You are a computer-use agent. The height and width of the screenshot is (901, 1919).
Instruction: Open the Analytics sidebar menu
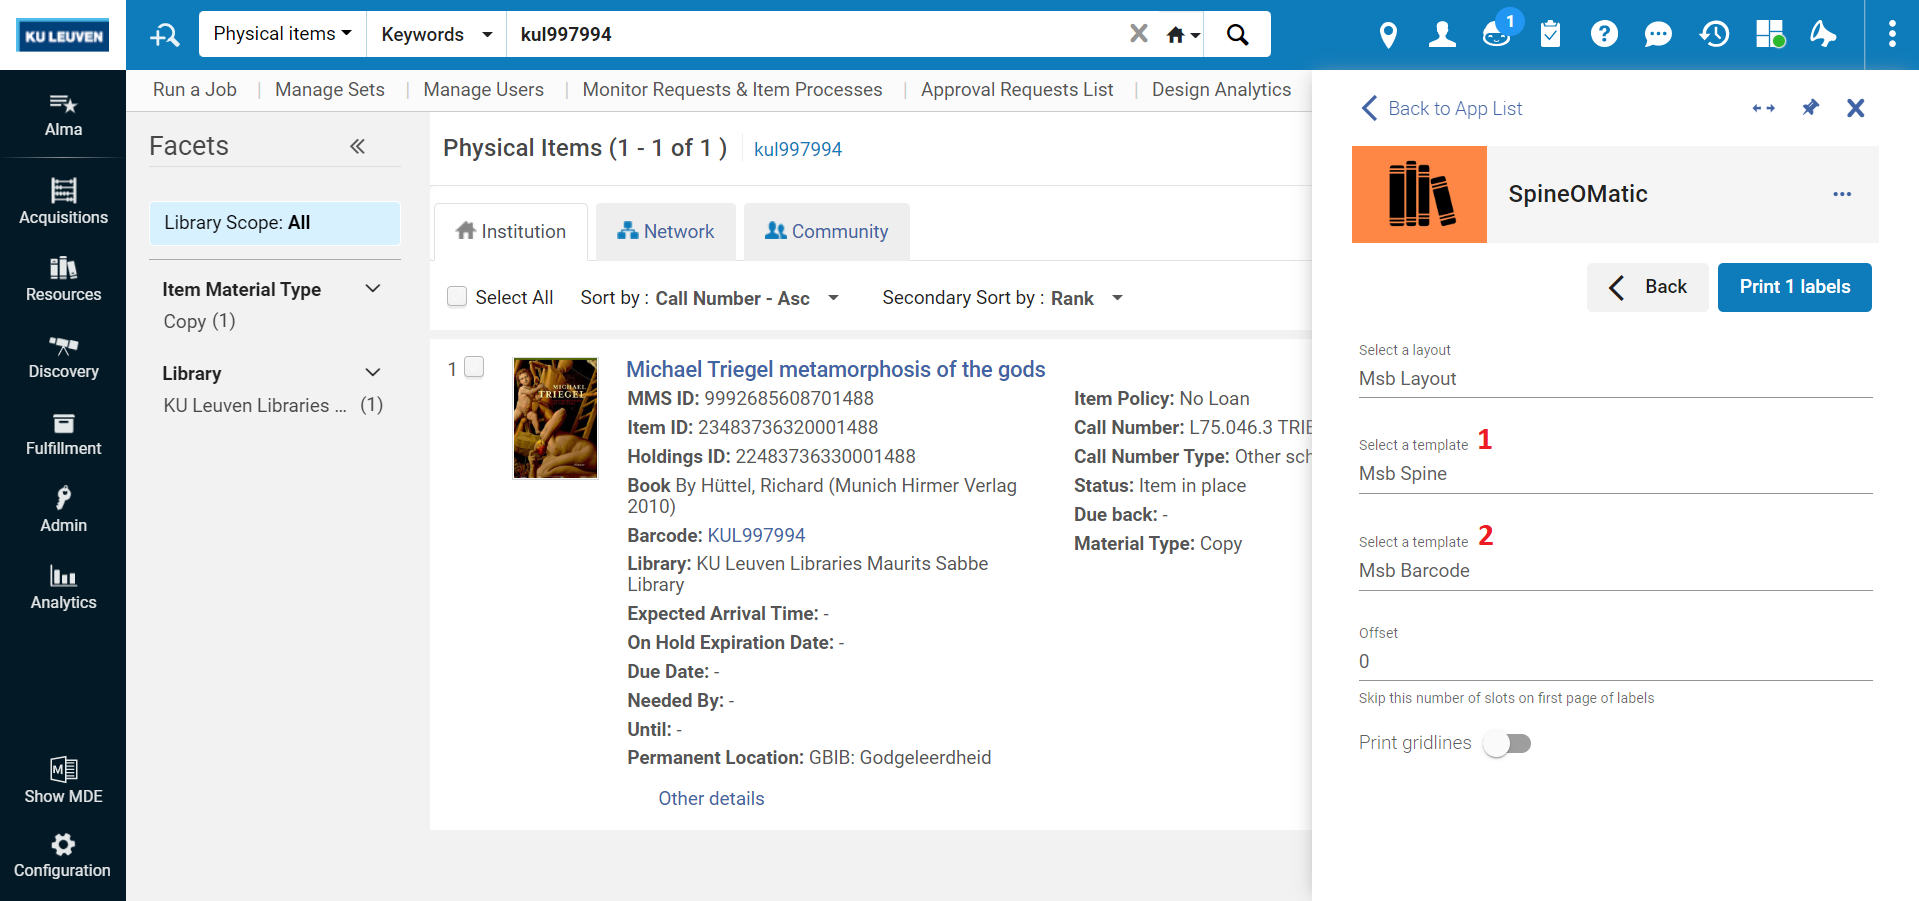click(x=63, y=587)
